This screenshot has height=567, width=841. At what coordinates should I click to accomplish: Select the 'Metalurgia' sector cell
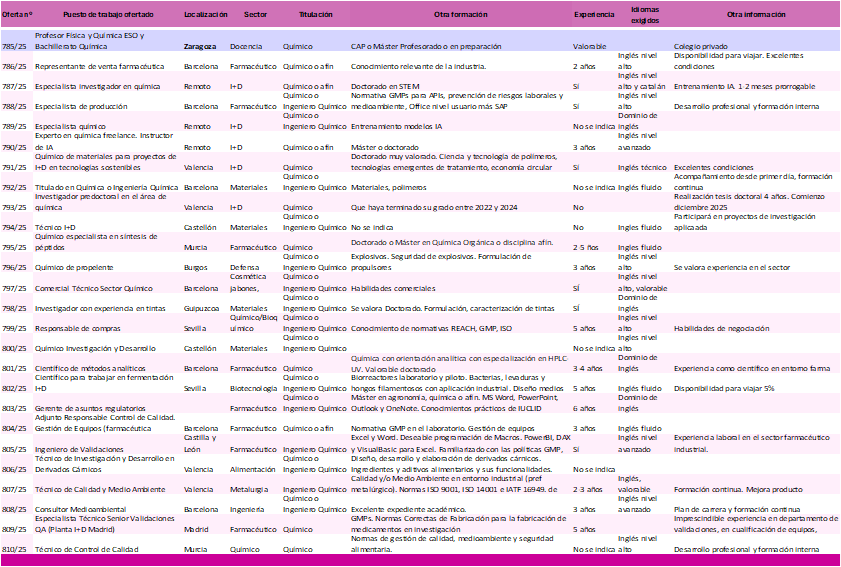click(x=249, y=489)
